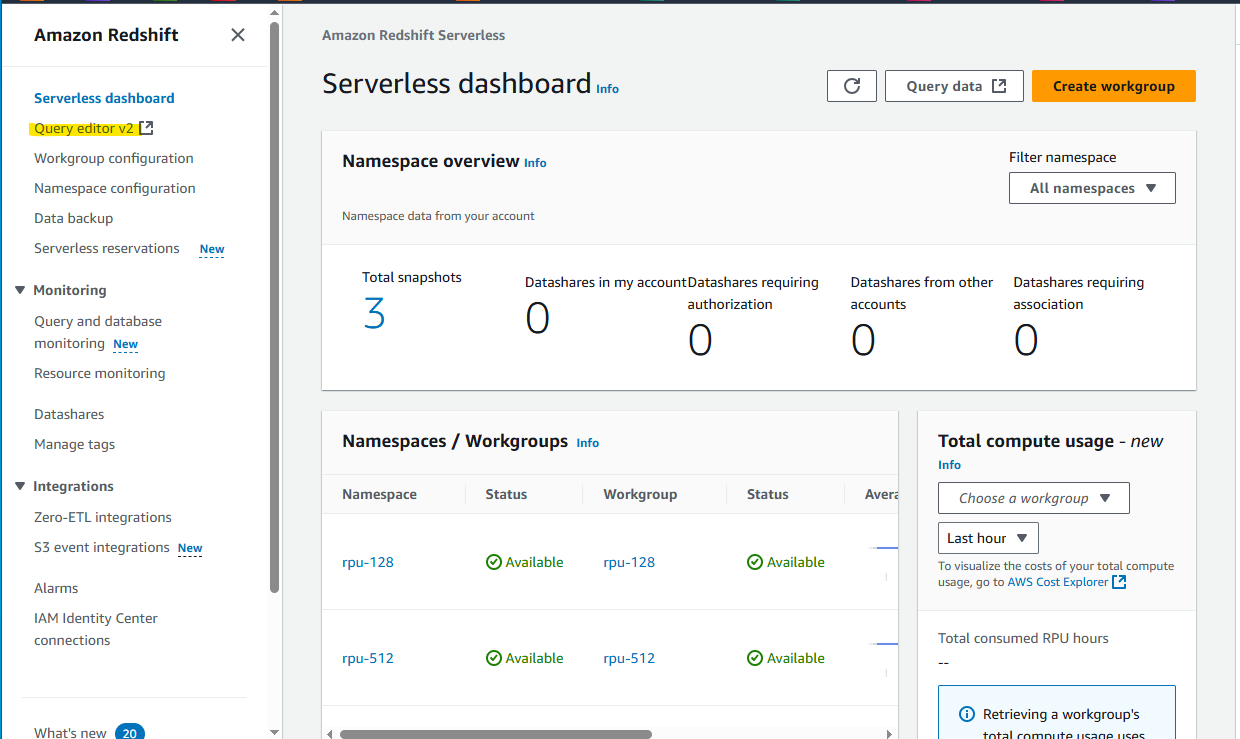Click the New badge beside S3 event integrations
1240x739 pixels.
tap(190, 548)
